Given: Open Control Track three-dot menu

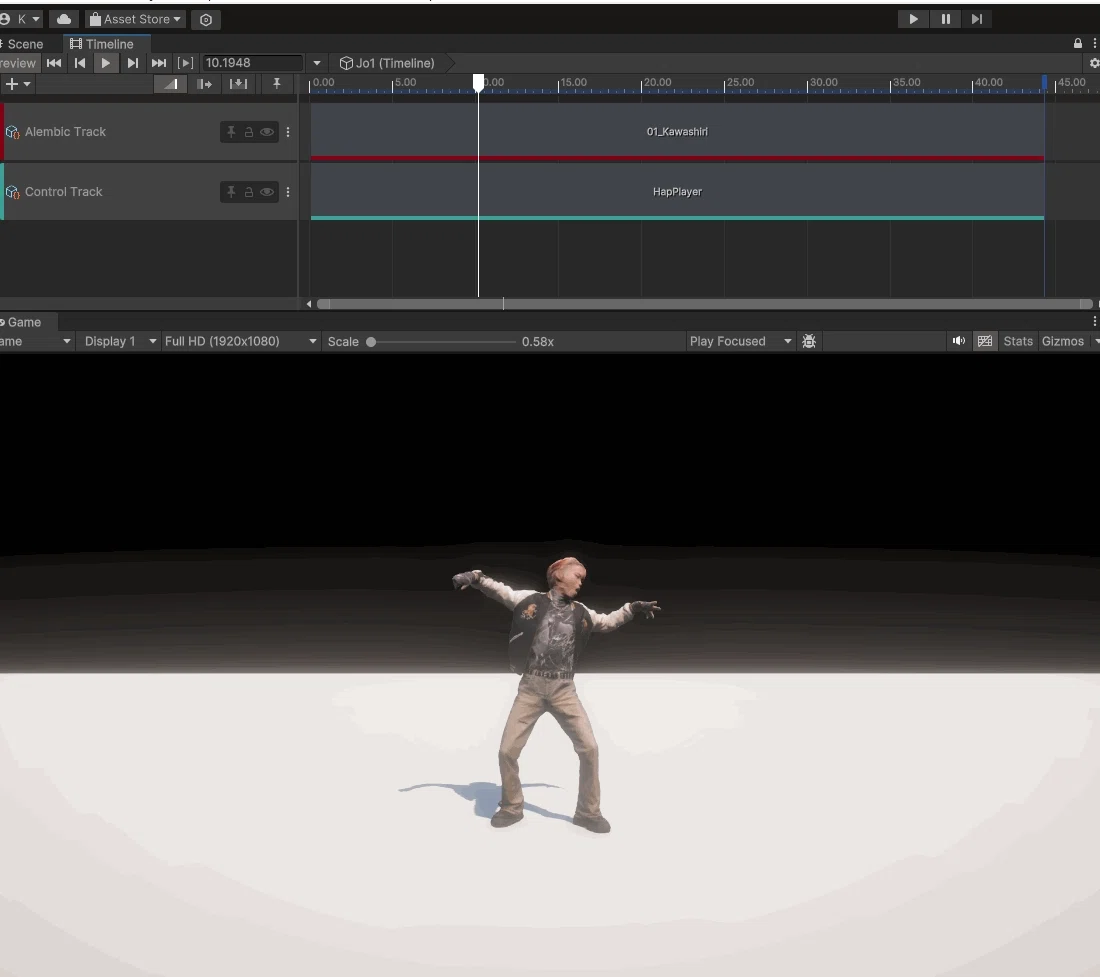Looking at the screenshot, I should pos(288,192).
